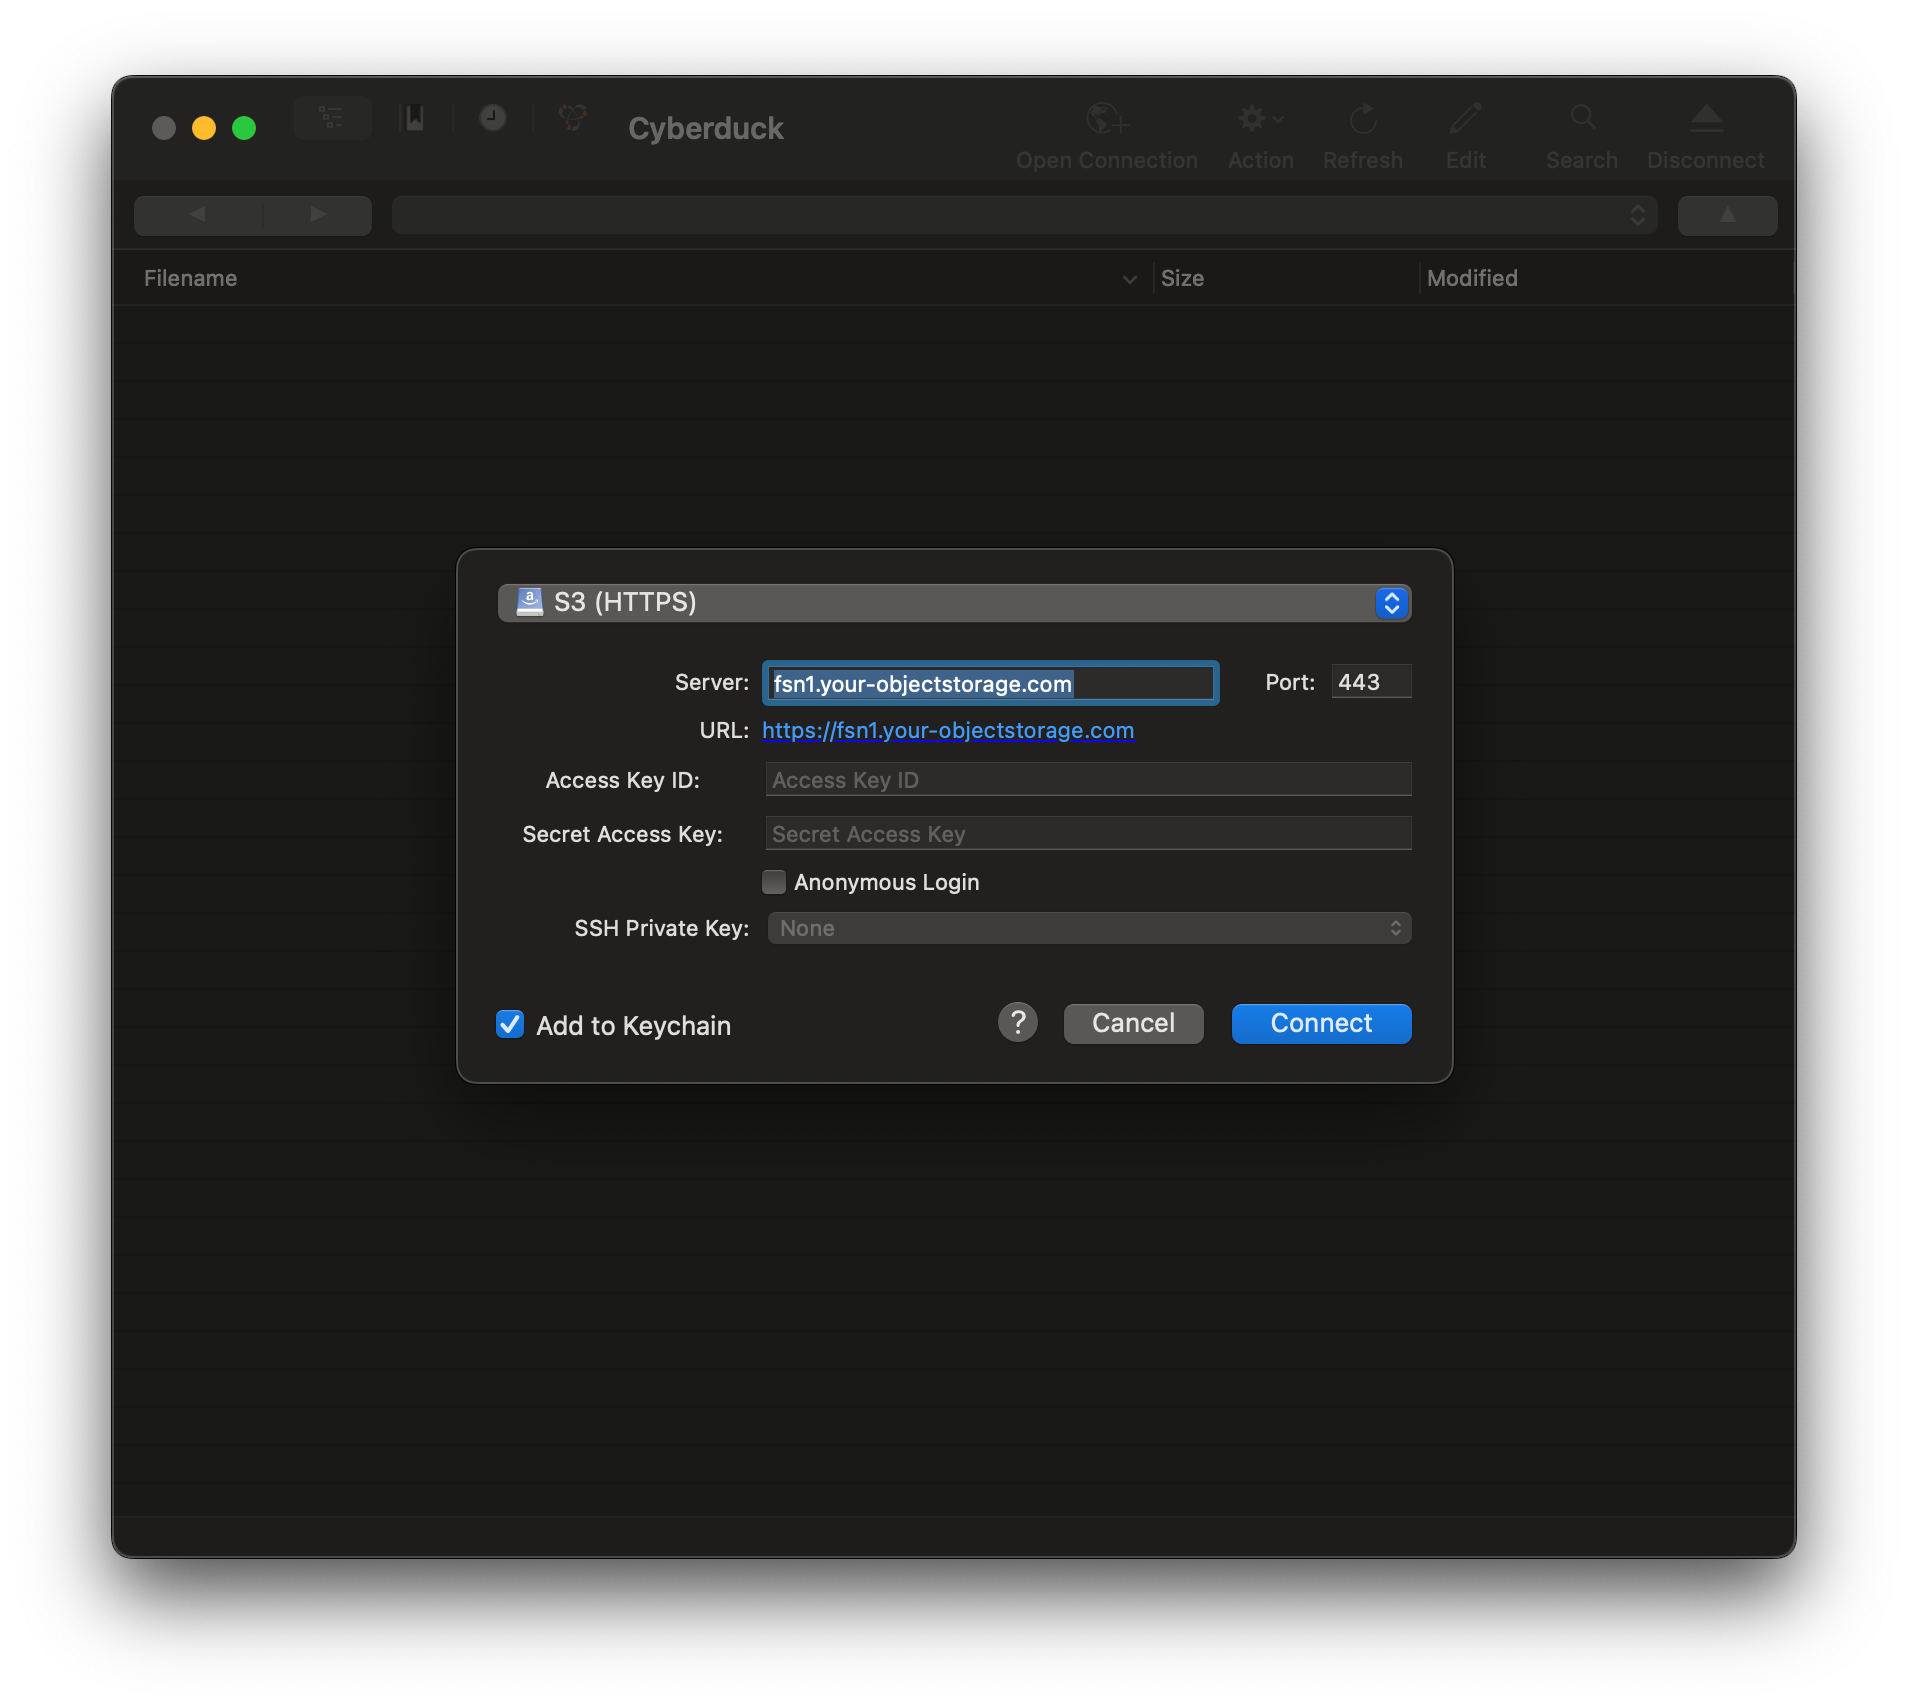
Task: Open the https://fsn1.your-objectstorage.com URL link
Action: point(947,730)
